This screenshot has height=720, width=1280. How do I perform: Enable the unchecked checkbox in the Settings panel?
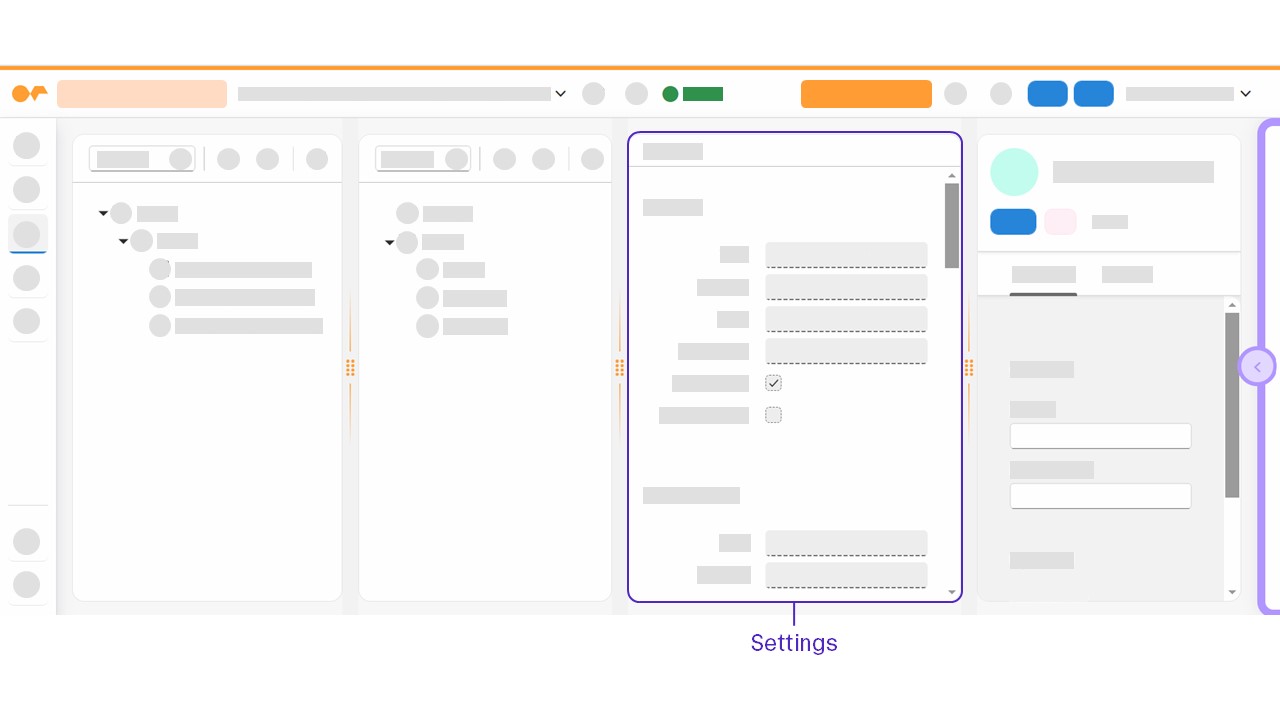773,414
